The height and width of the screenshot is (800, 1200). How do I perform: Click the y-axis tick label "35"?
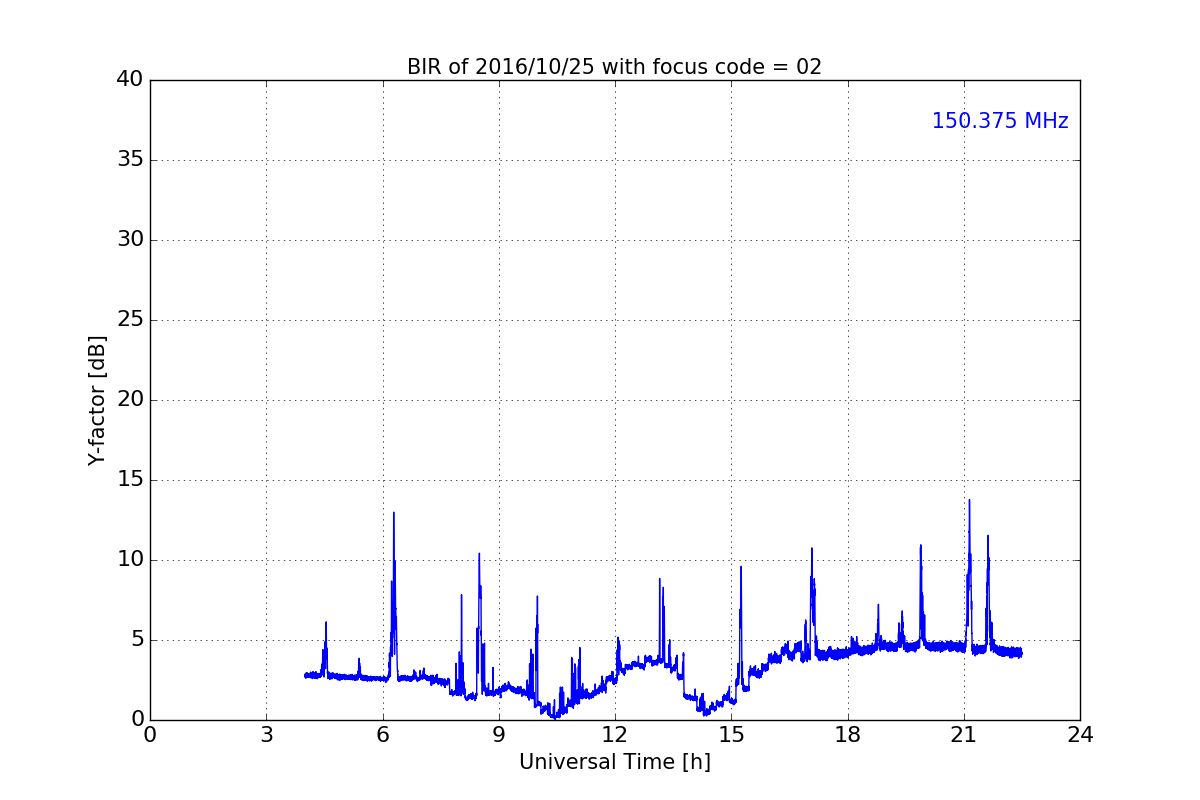[129, 160]
